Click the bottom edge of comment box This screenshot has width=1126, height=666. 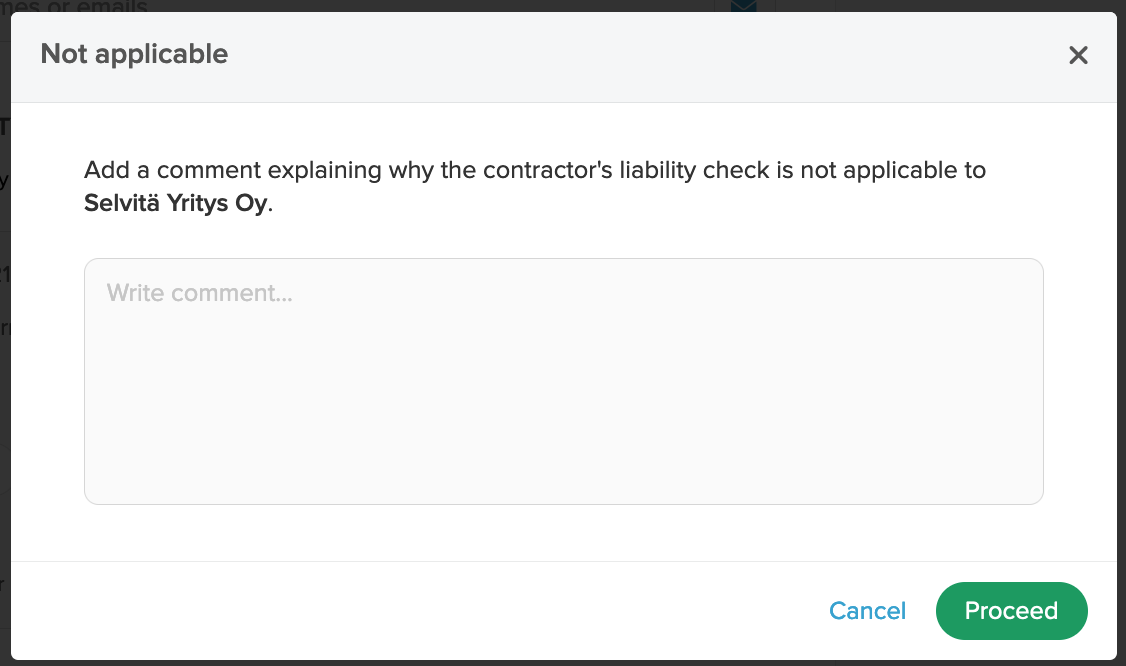[x=564, y=504]
